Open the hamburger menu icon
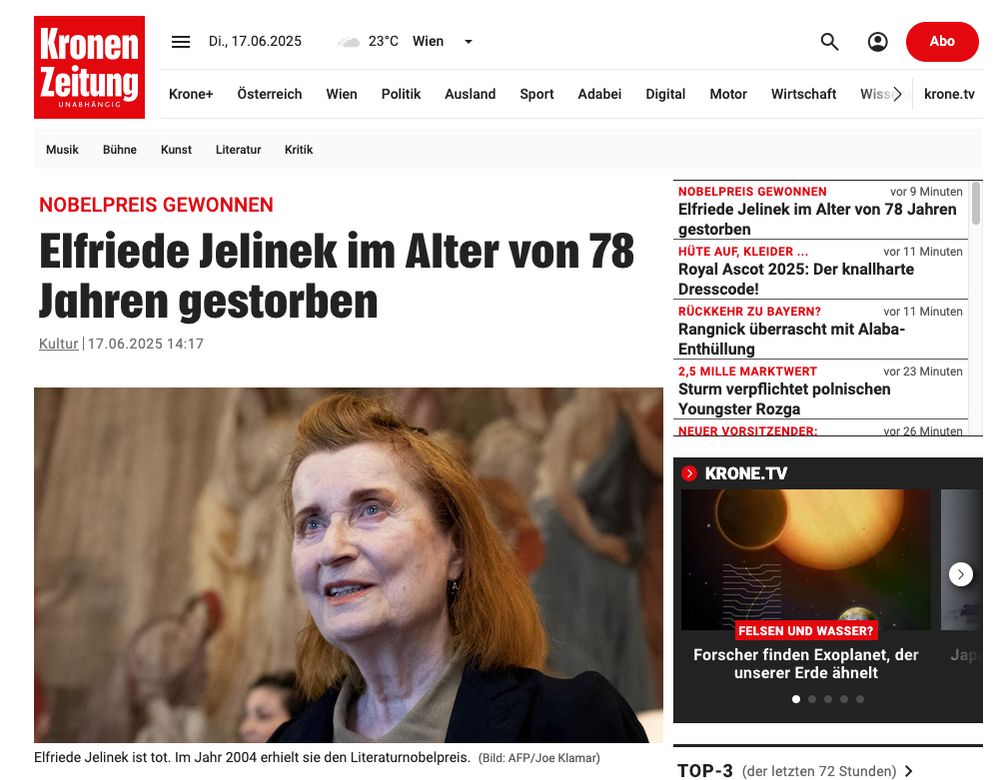Image resolution: width=1000 pixels, height=780 pixels. [x=180, y=41]
